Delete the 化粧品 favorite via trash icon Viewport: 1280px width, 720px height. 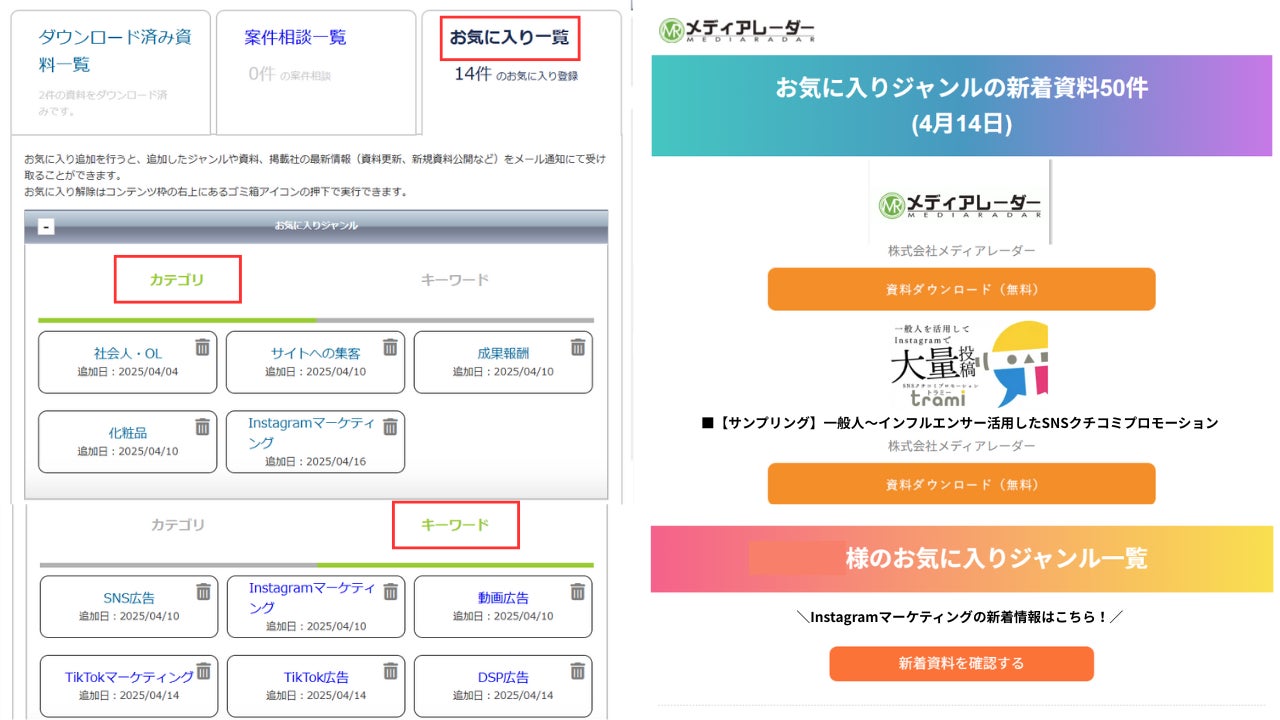pos(202,427)
